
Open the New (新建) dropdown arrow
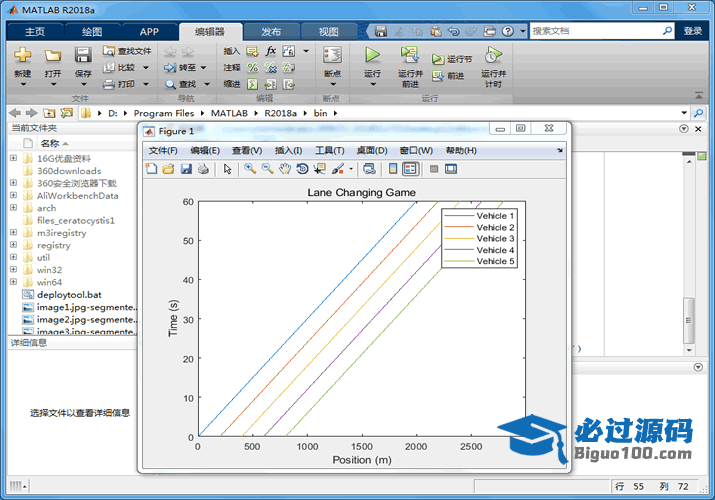[23, 84]
